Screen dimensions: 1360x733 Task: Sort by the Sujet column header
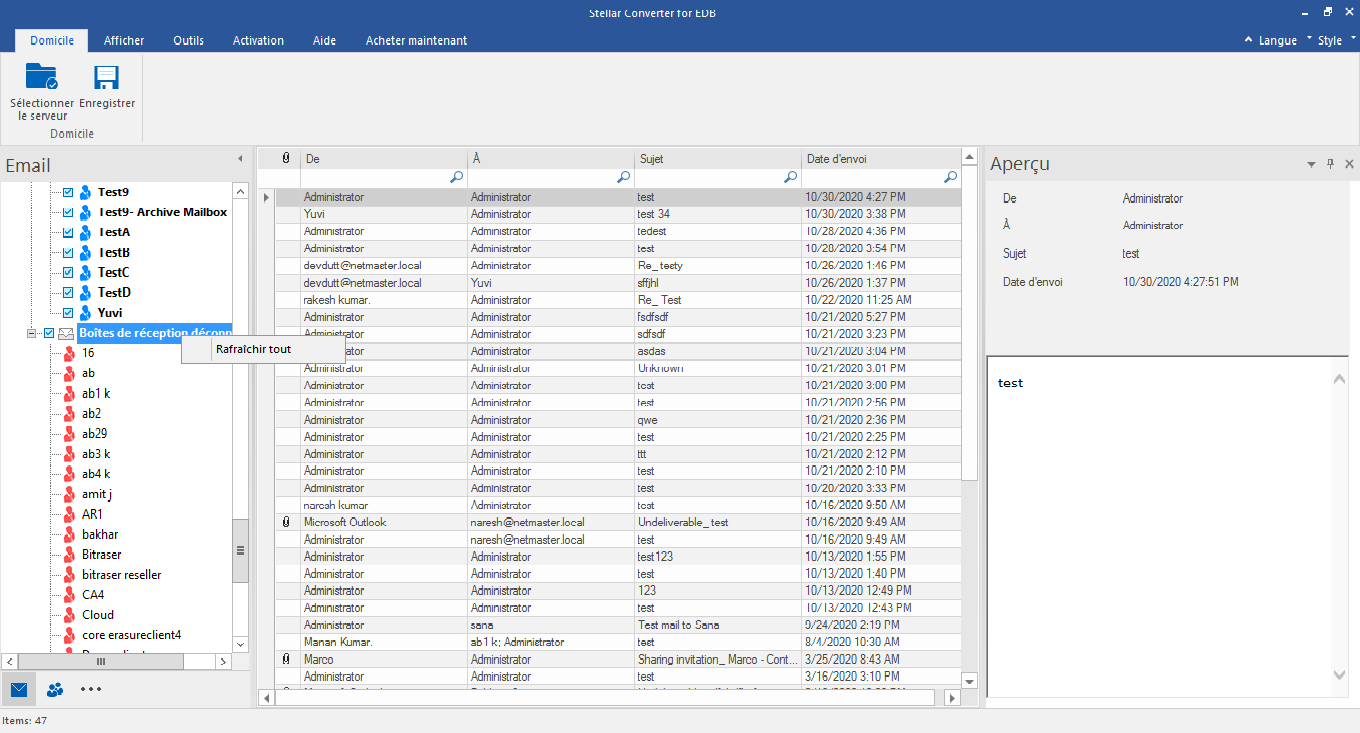717,158
